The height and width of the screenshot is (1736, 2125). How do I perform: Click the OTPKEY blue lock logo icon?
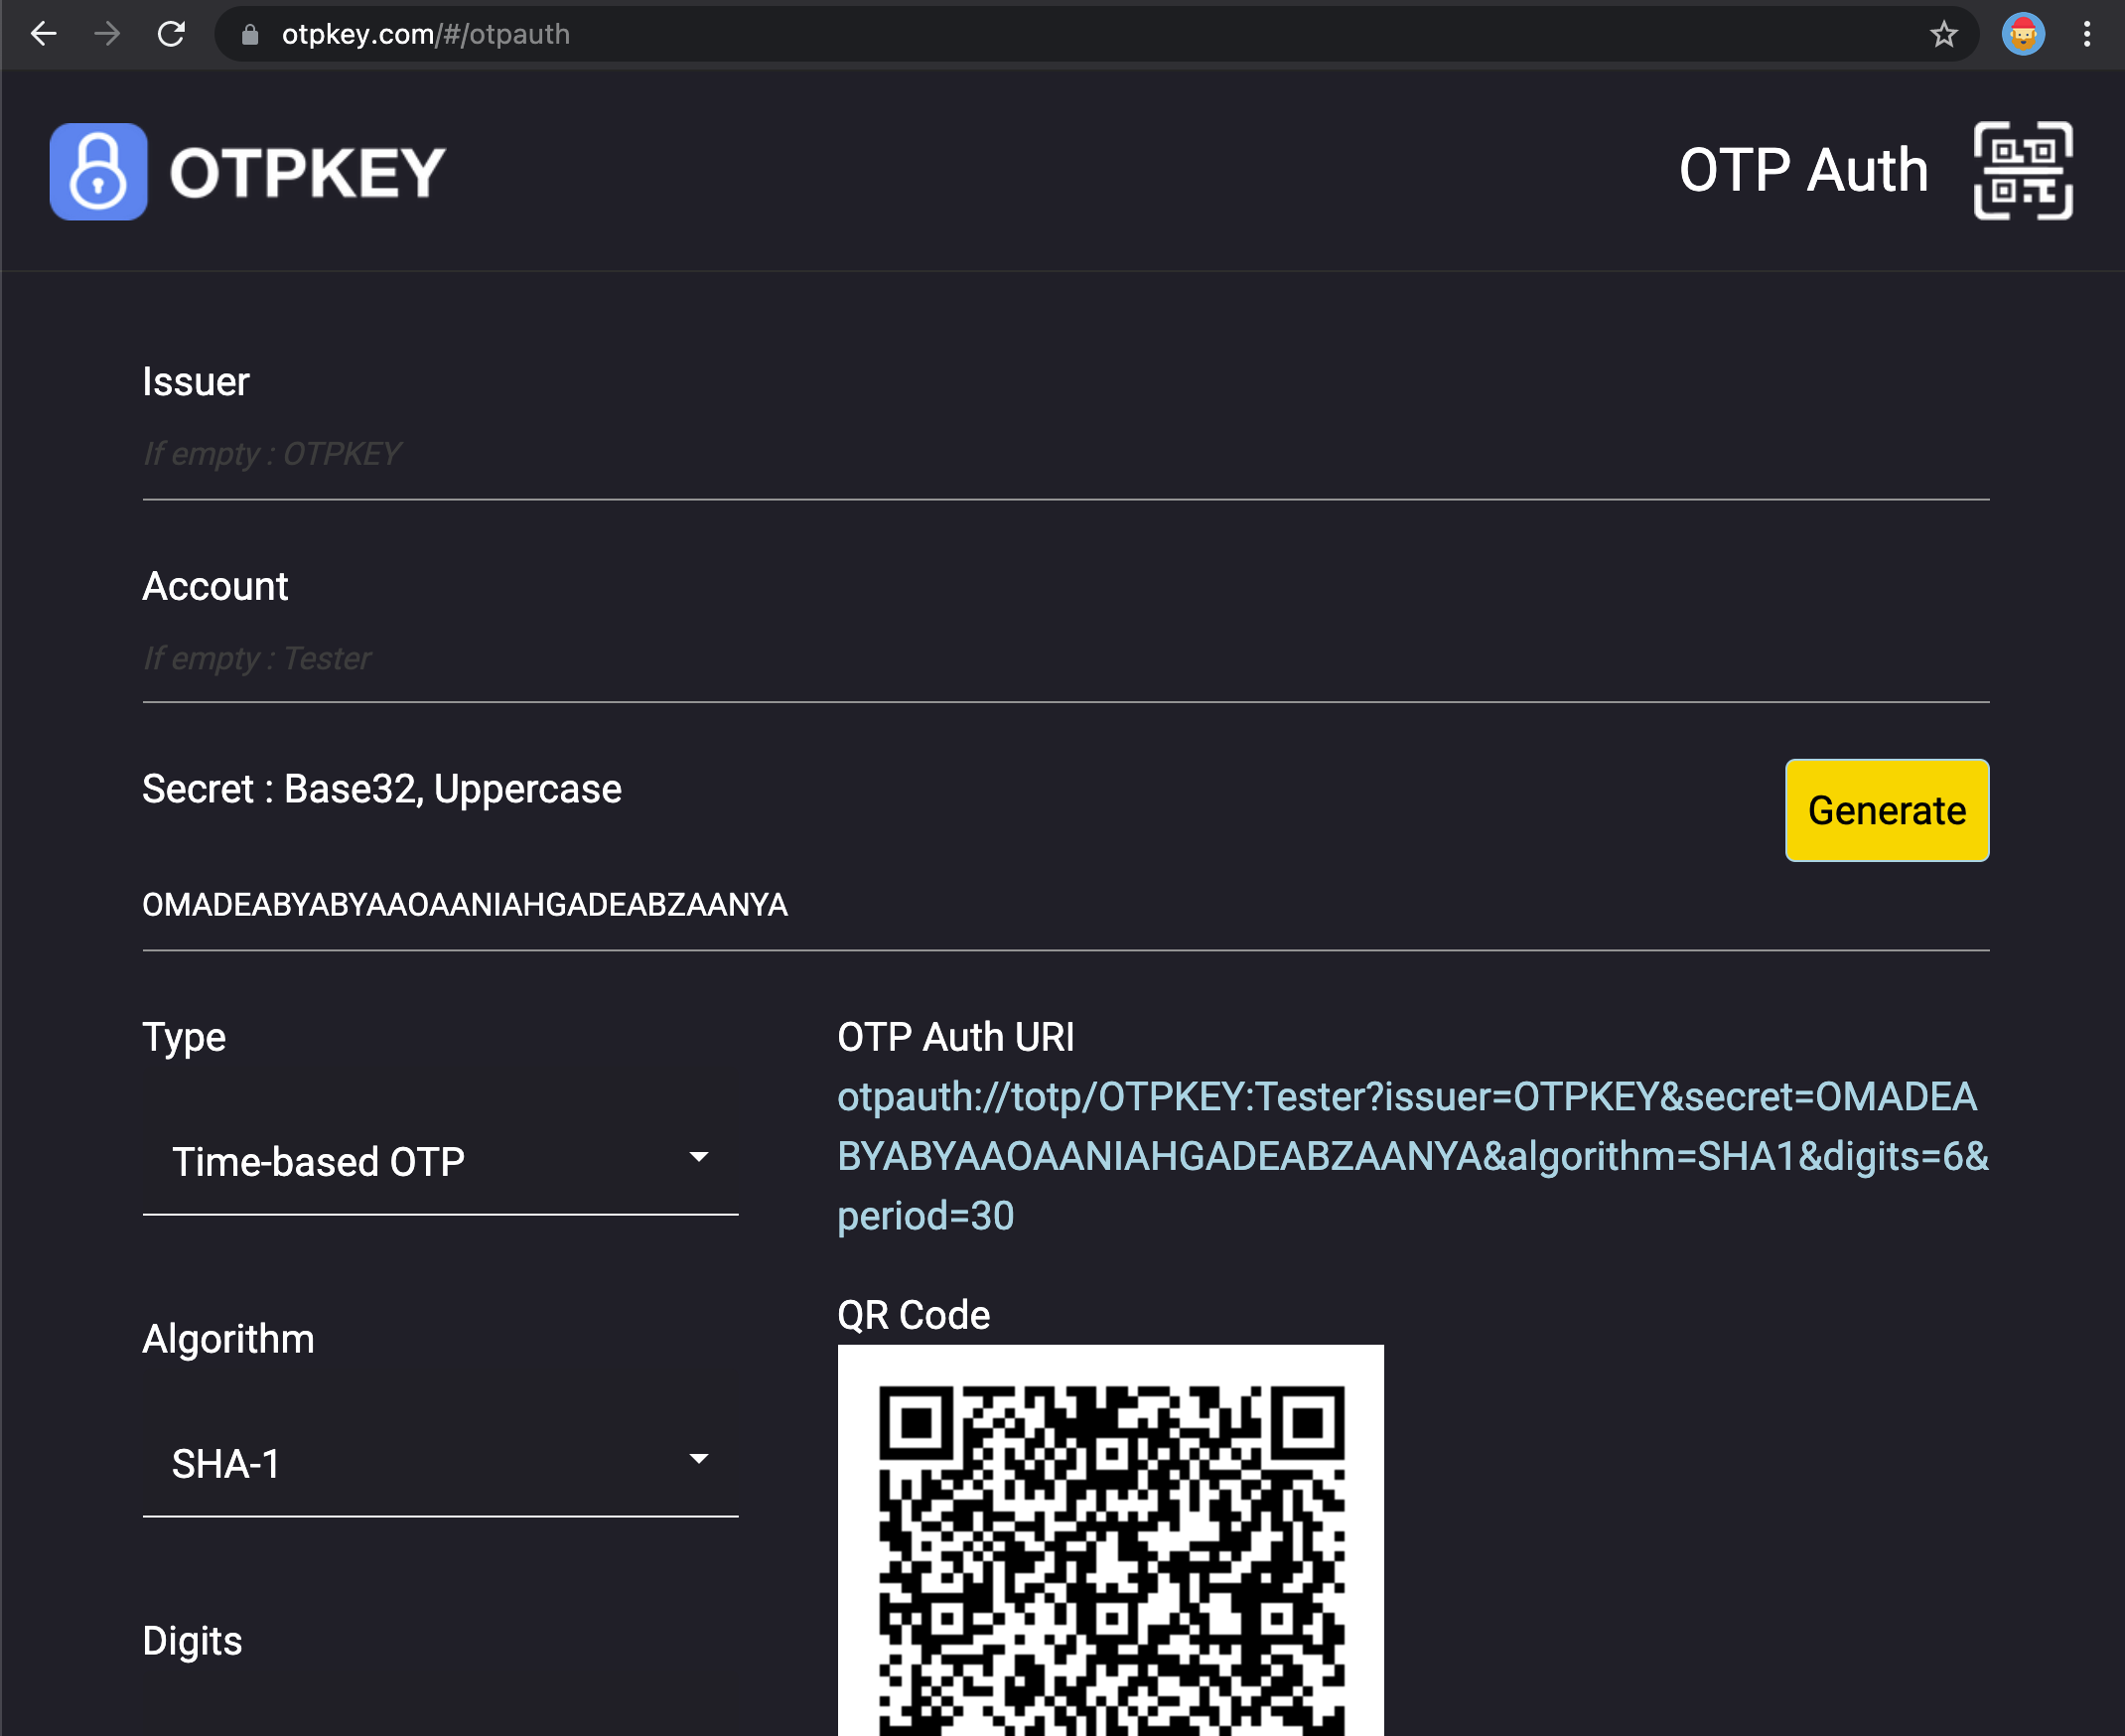(98, 171)
